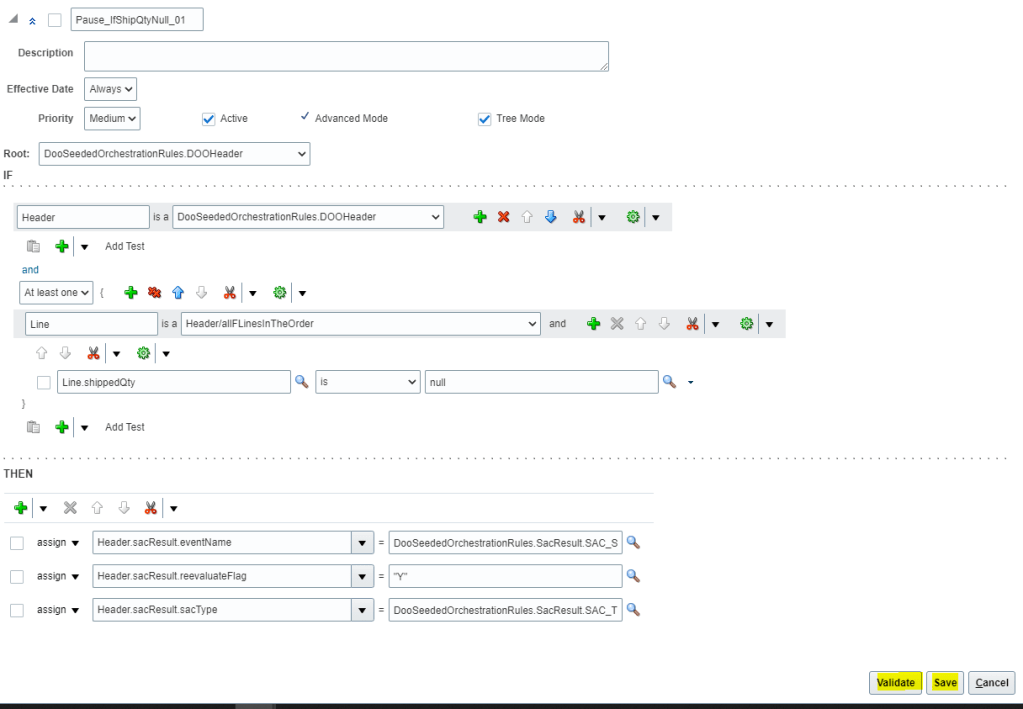Click green gear icon in Header row
The width and height of the screenshot is (1023, 709).
pyautogui.click(x=633, y=216)
